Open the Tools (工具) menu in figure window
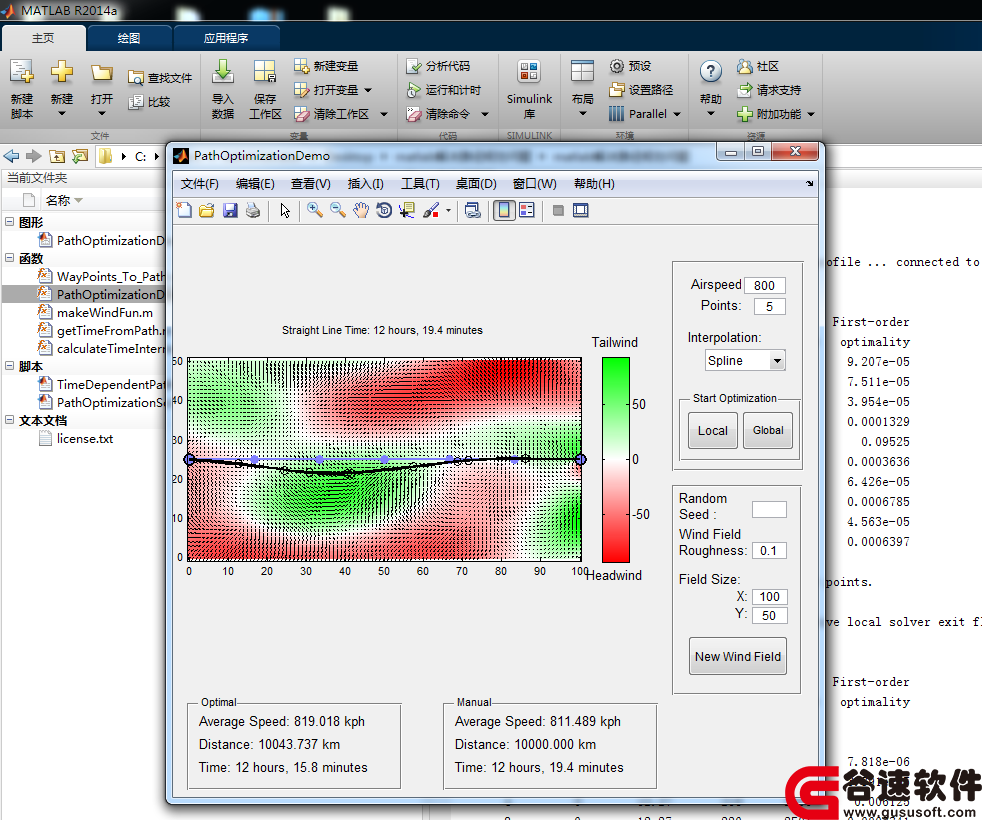The width and height of the screenshot is (982, 820). click(x=420, y=184)
